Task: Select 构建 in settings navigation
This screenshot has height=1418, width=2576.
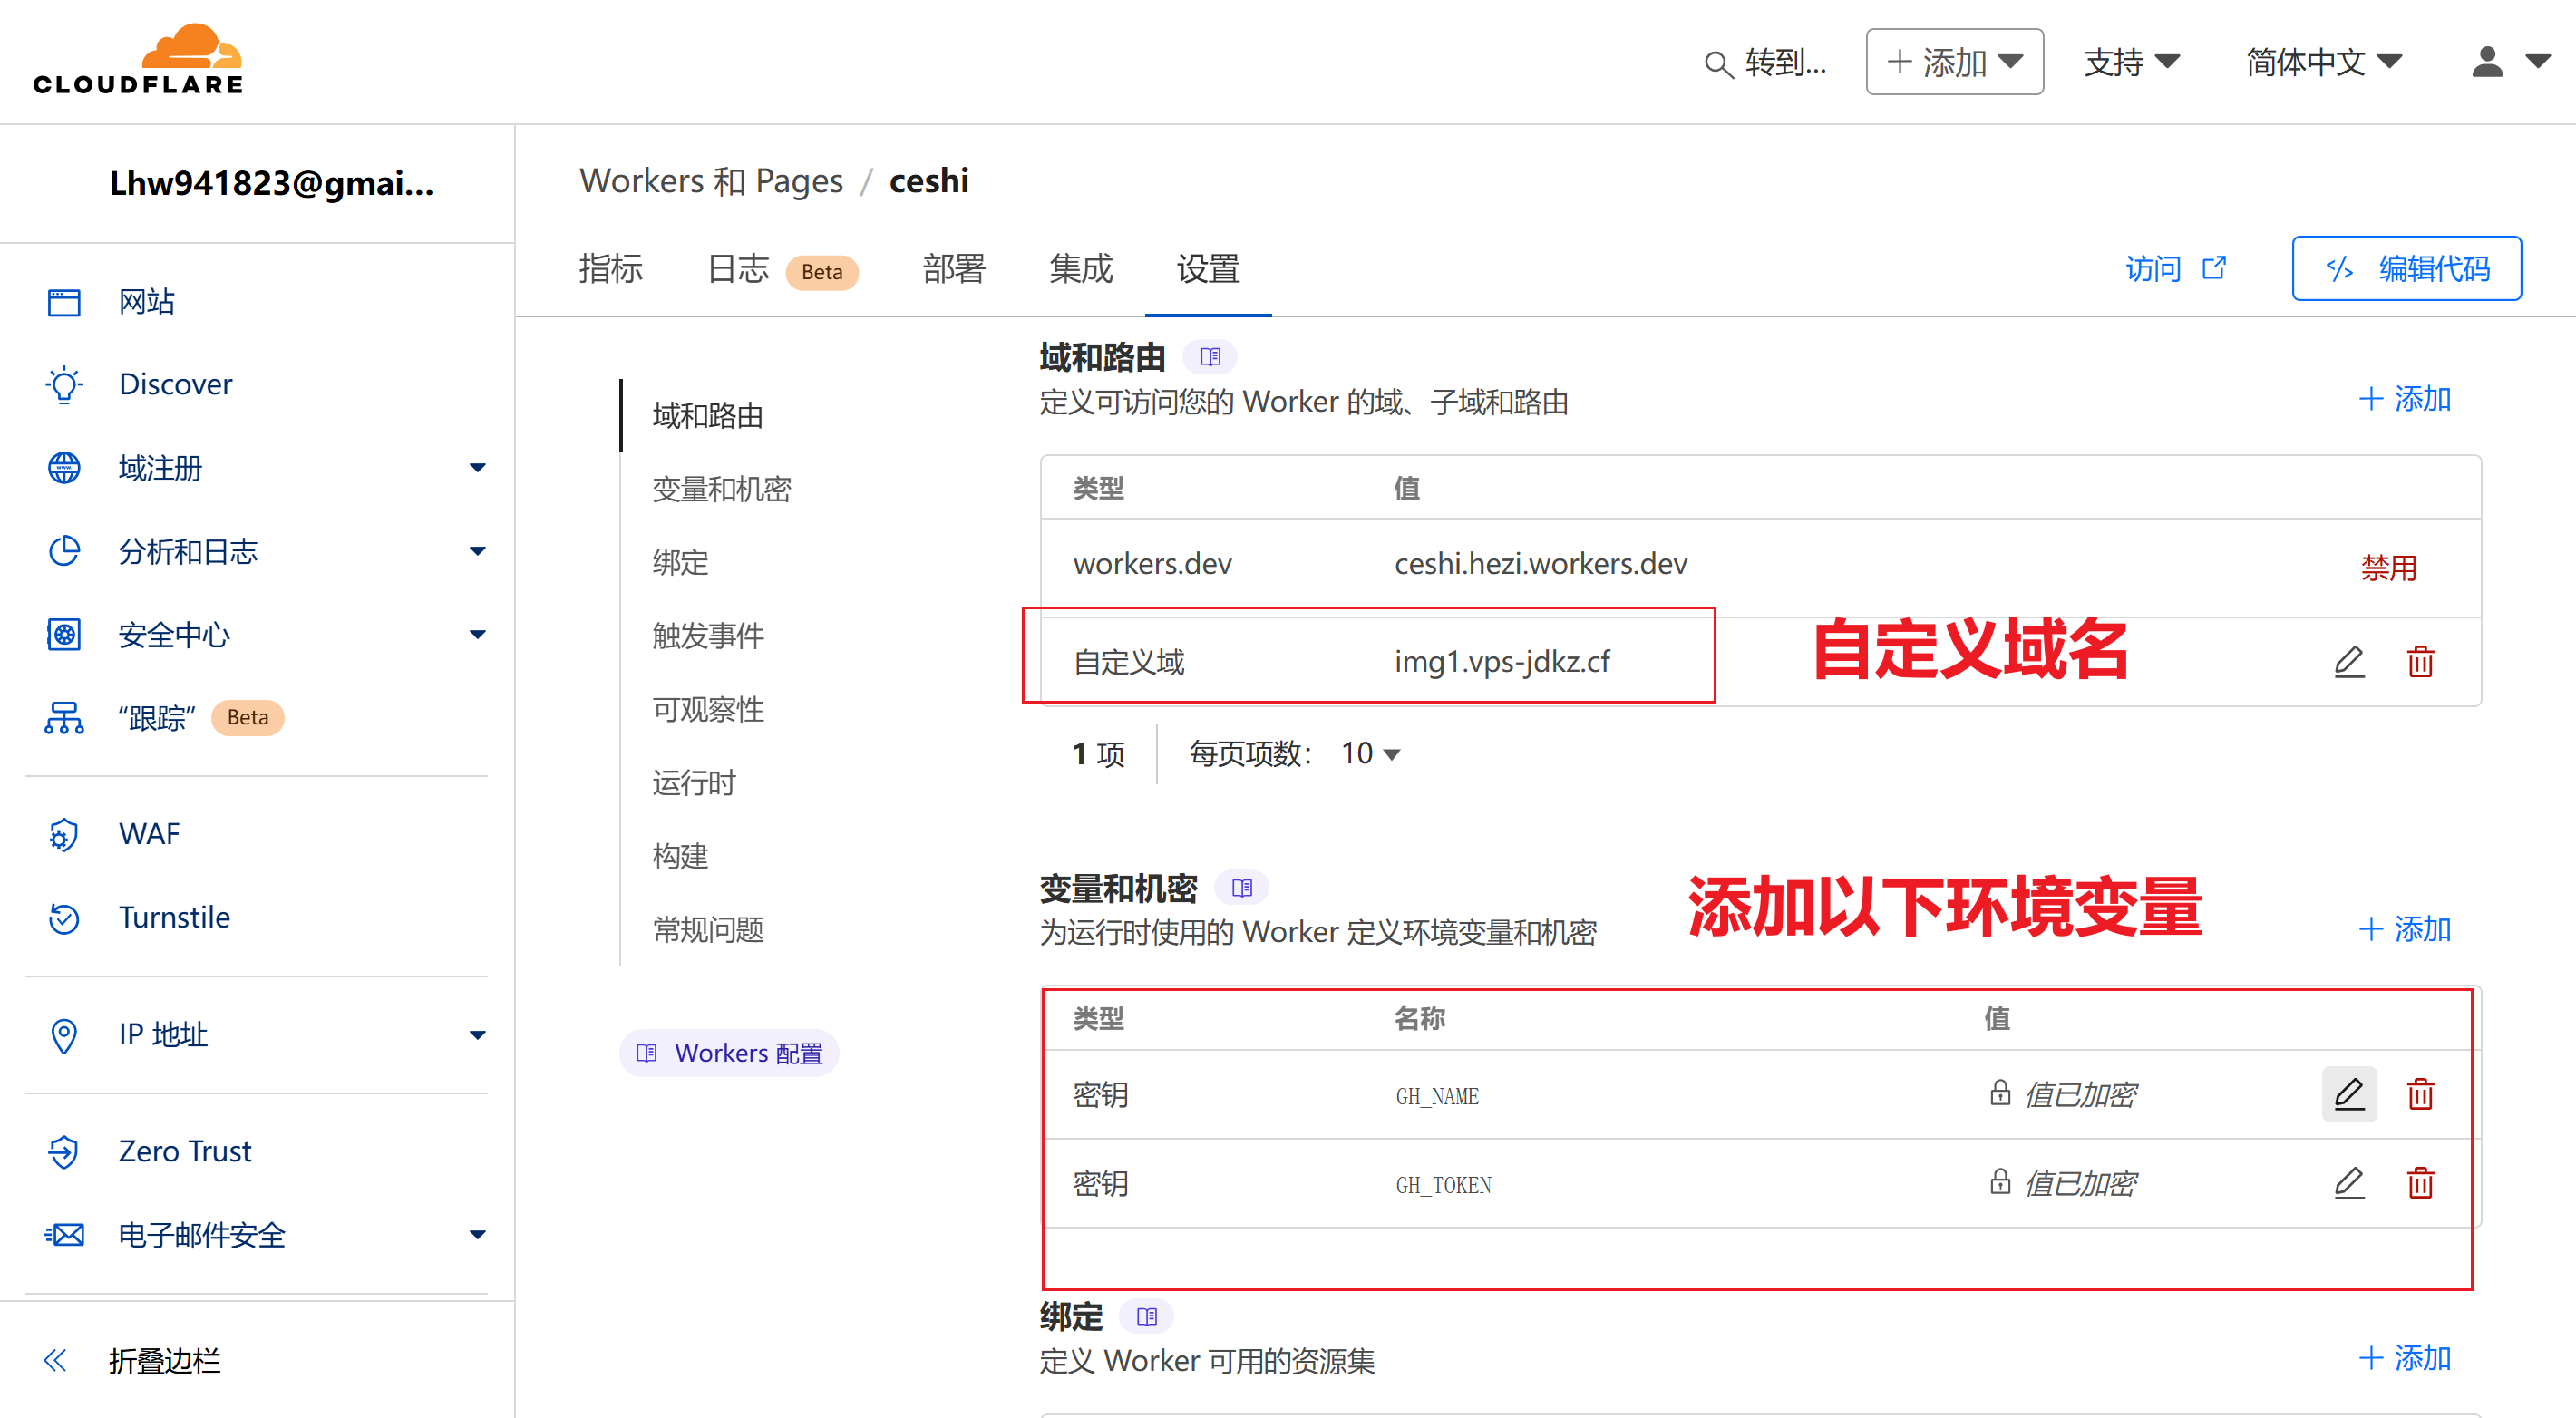Action: coord(680,856)
